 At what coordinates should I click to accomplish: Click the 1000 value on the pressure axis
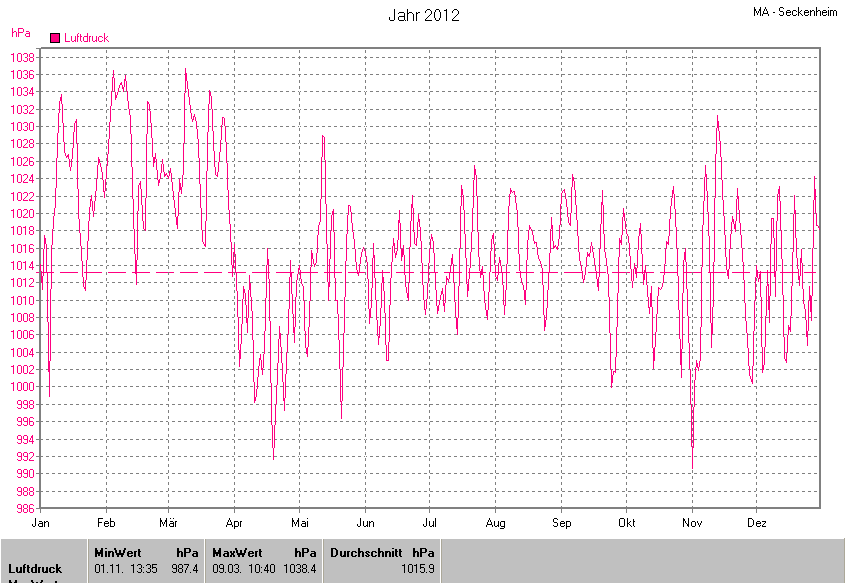coord(24,387)
